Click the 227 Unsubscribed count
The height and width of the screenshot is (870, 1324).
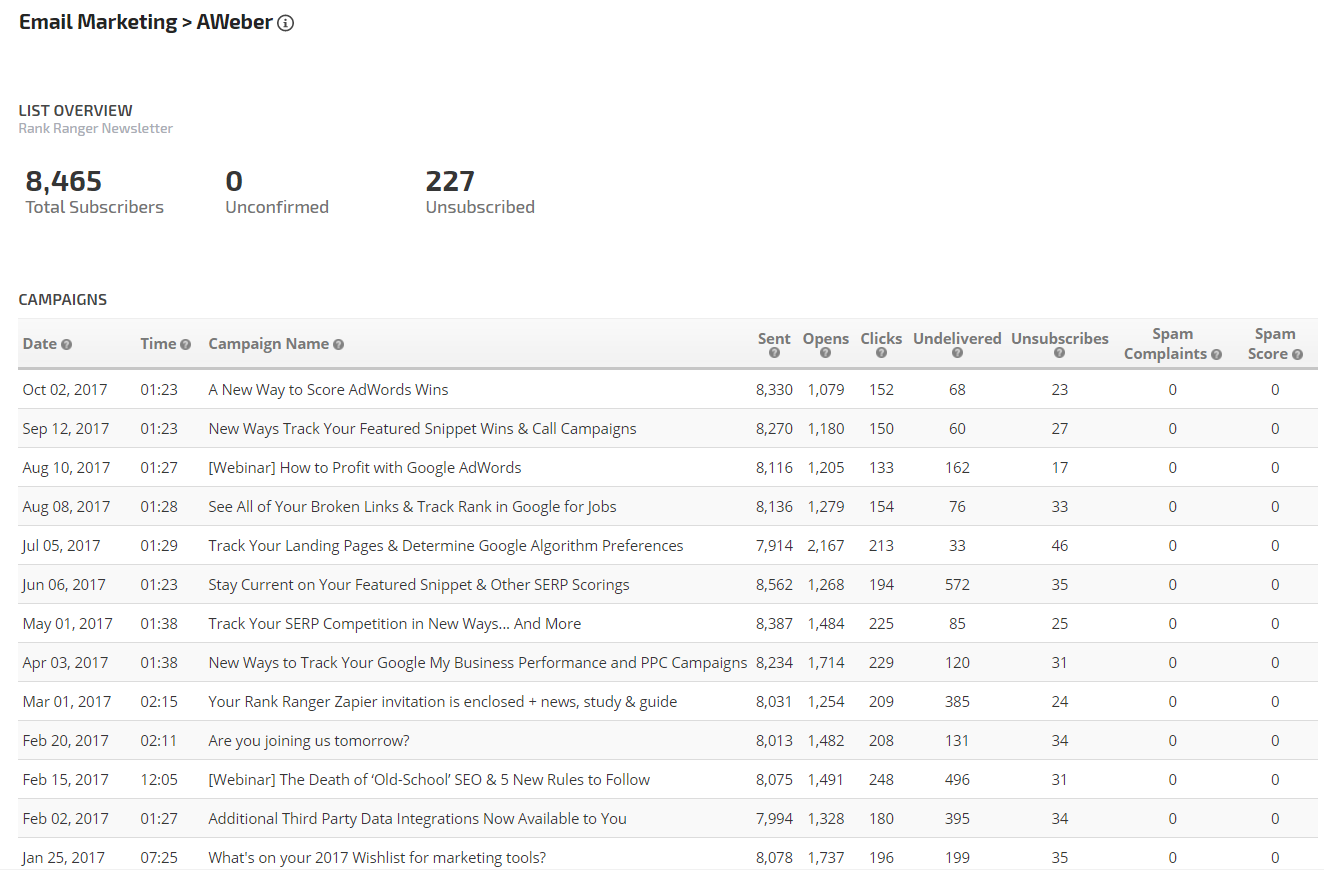[x=450, y=181]
